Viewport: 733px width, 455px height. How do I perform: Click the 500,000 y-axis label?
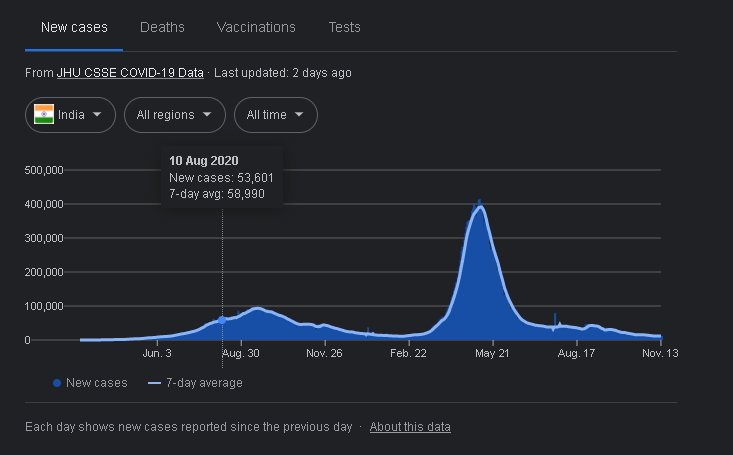coord(44,170)
